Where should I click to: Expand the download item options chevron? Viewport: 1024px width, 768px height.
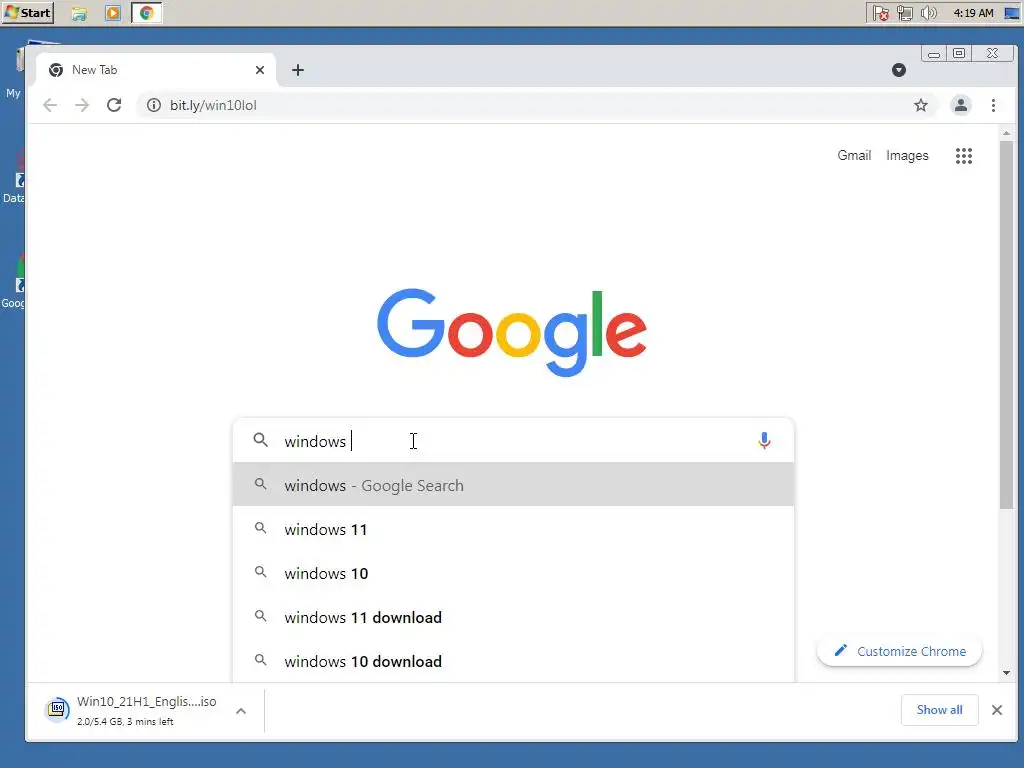tap(241, 711)
